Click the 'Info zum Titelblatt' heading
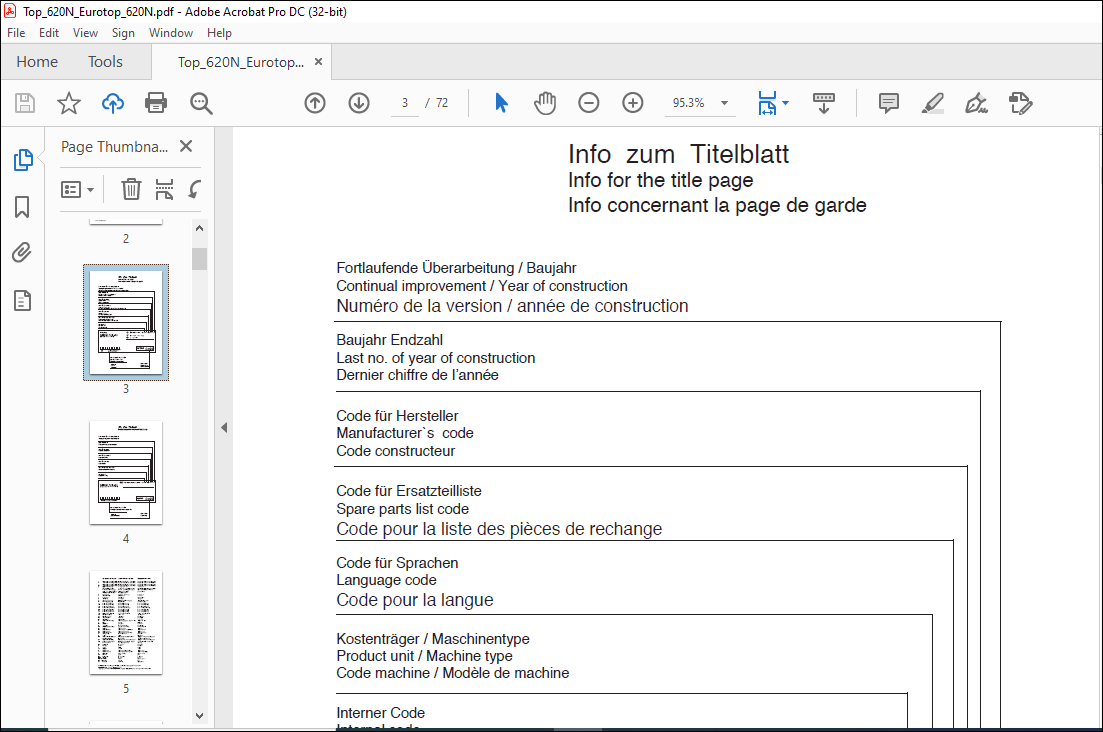Screen dimensions: 1103x732 pyautogui.click(x=679, y=154)
